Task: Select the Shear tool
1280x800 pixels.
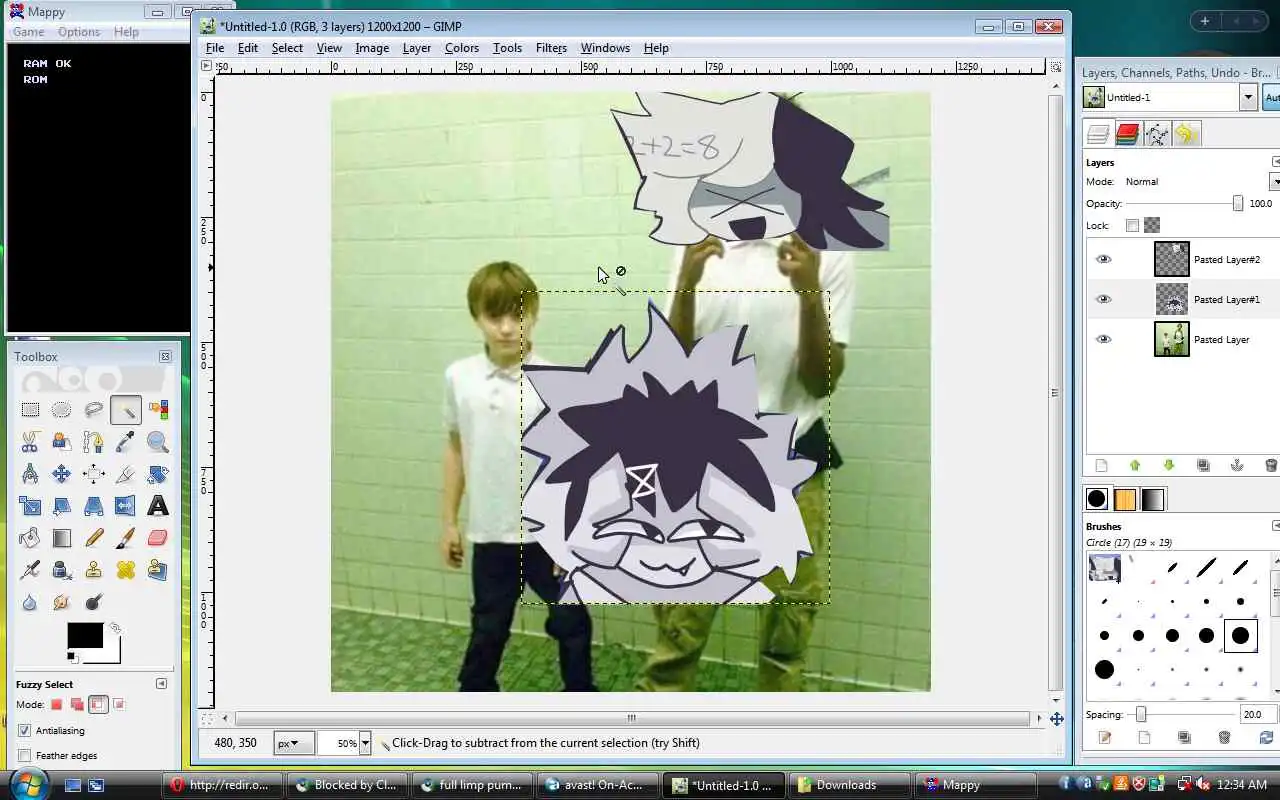Action: pyautogui.click(x=62, y=506)
